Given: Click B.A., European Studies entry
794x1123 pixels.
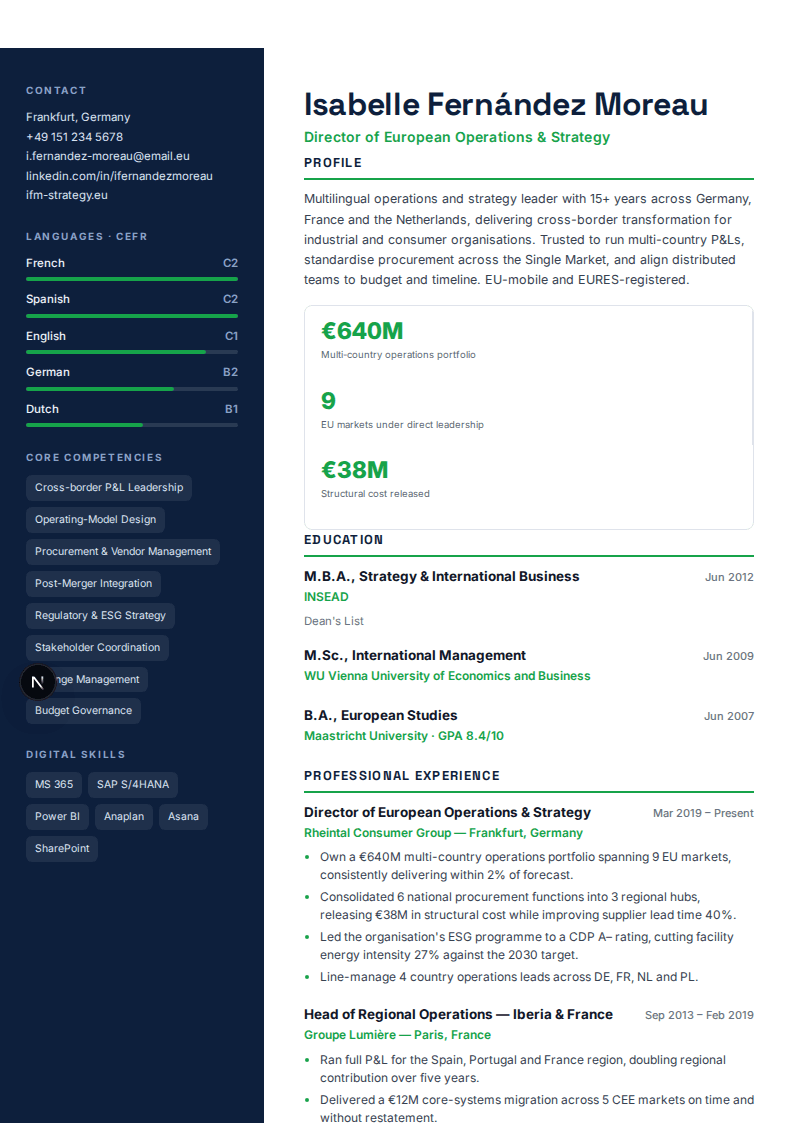Looking at the screenshot, I should [x=380, y=715].
